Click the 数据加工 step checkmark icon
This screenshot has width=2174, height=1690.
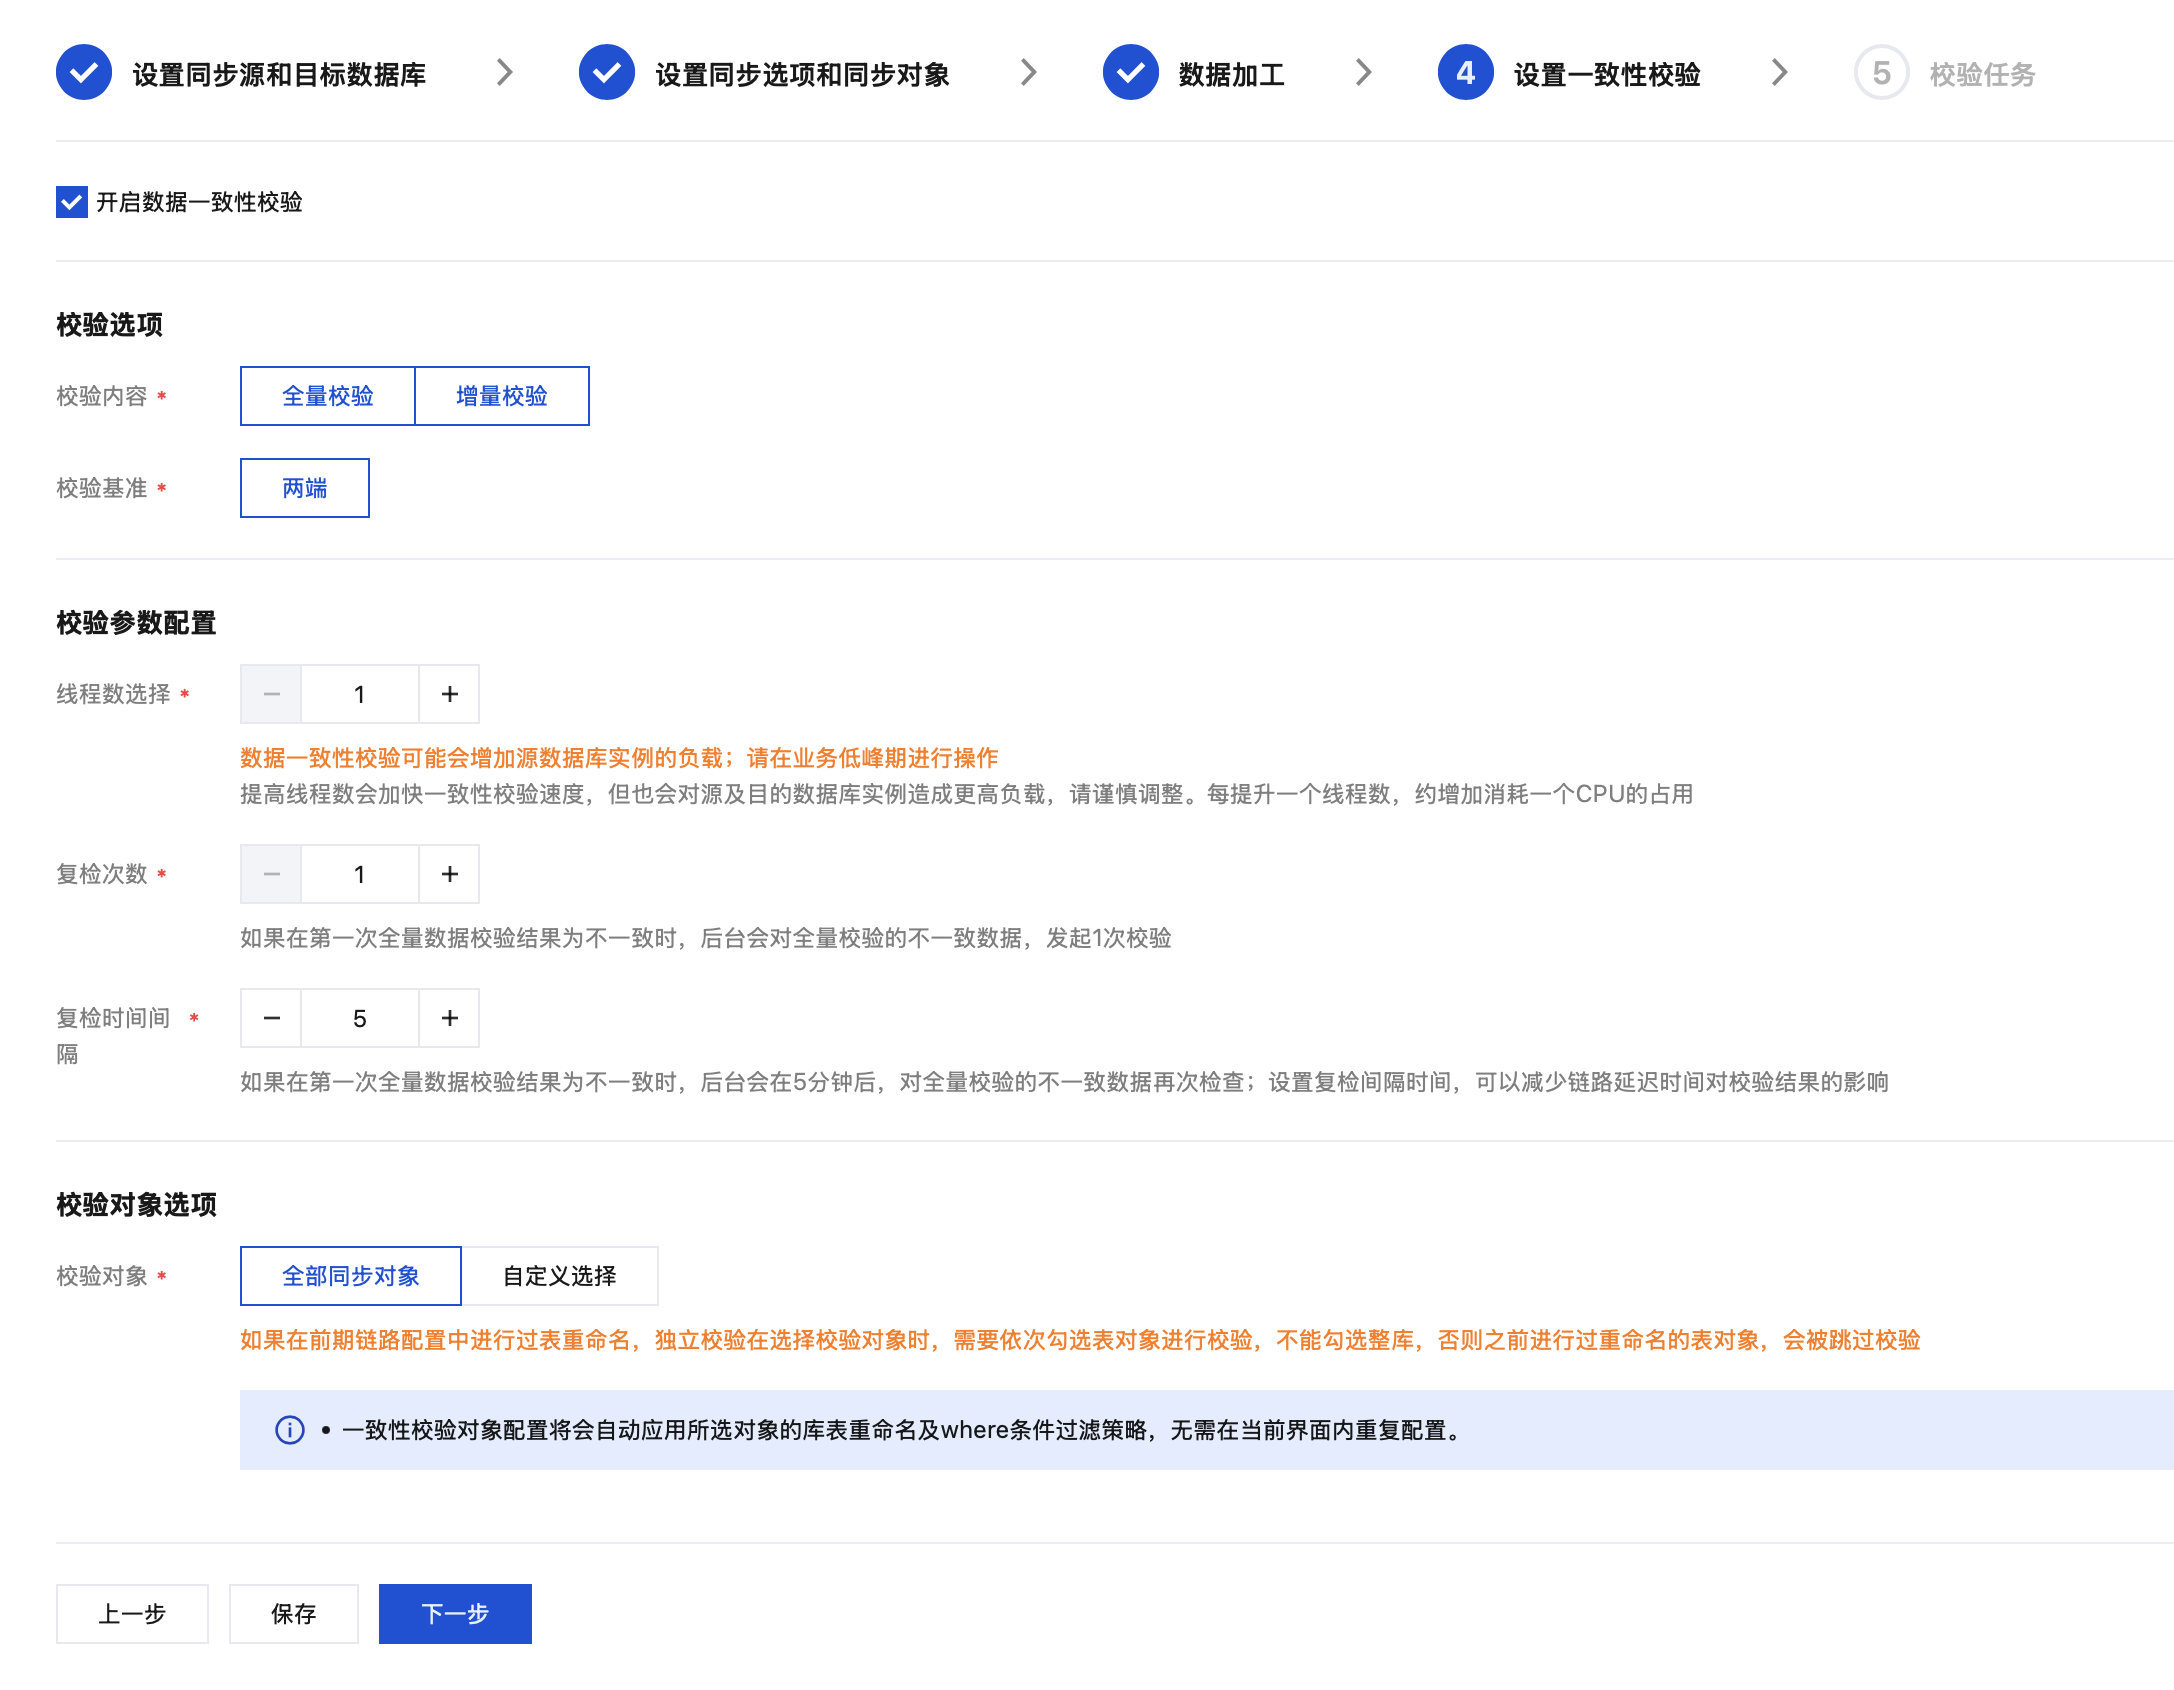click(1130, 73)
